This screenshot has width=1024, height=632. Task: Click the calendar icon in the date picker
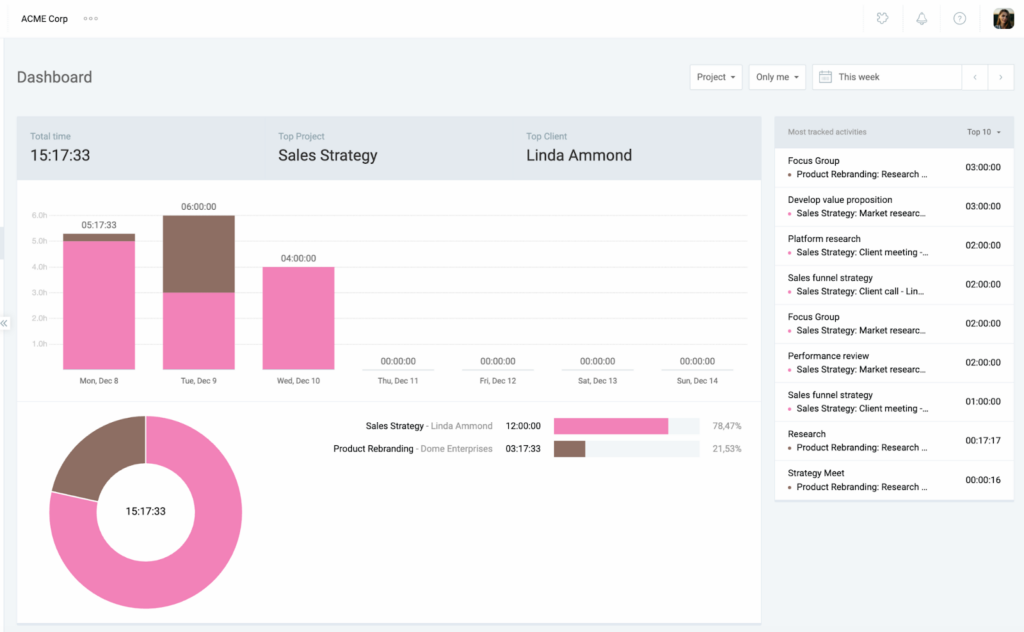click(825, 77)
